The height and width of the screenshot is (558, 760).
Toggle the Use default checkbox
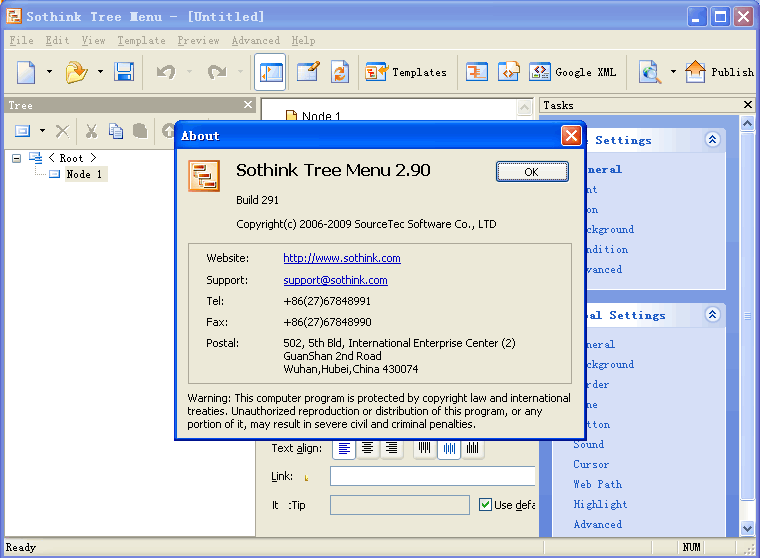486,505
